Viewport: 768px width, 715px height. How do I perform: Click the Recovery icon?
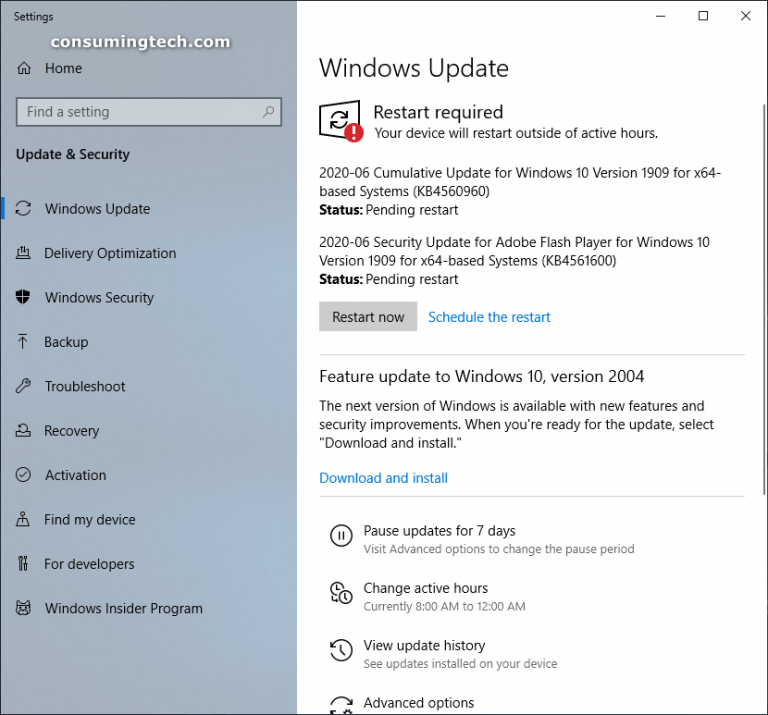[23, 430]
